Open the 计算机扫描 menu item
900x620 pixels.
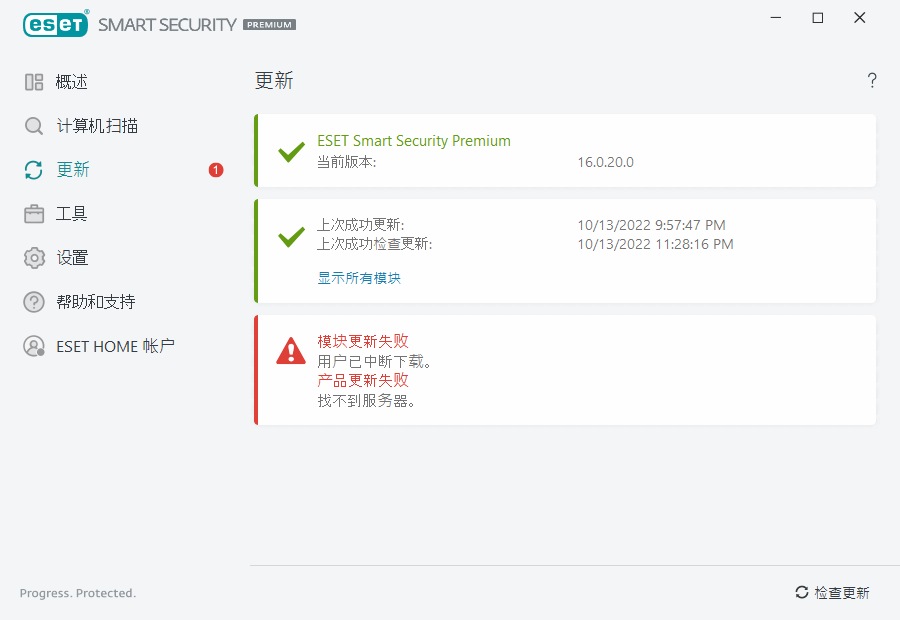(x=97, y=126)
